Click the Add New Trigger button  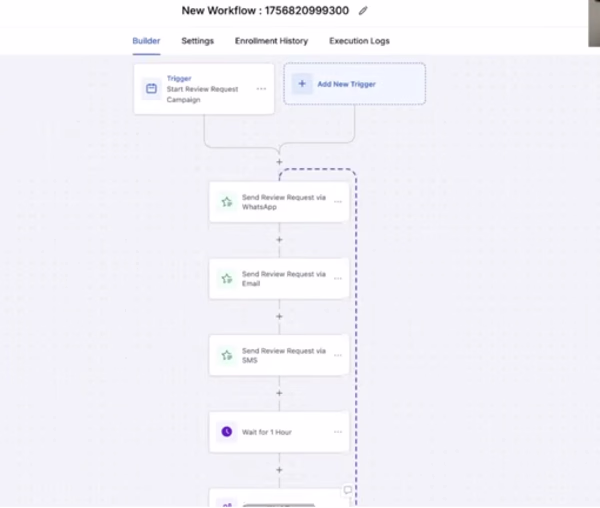pos(355,84)
